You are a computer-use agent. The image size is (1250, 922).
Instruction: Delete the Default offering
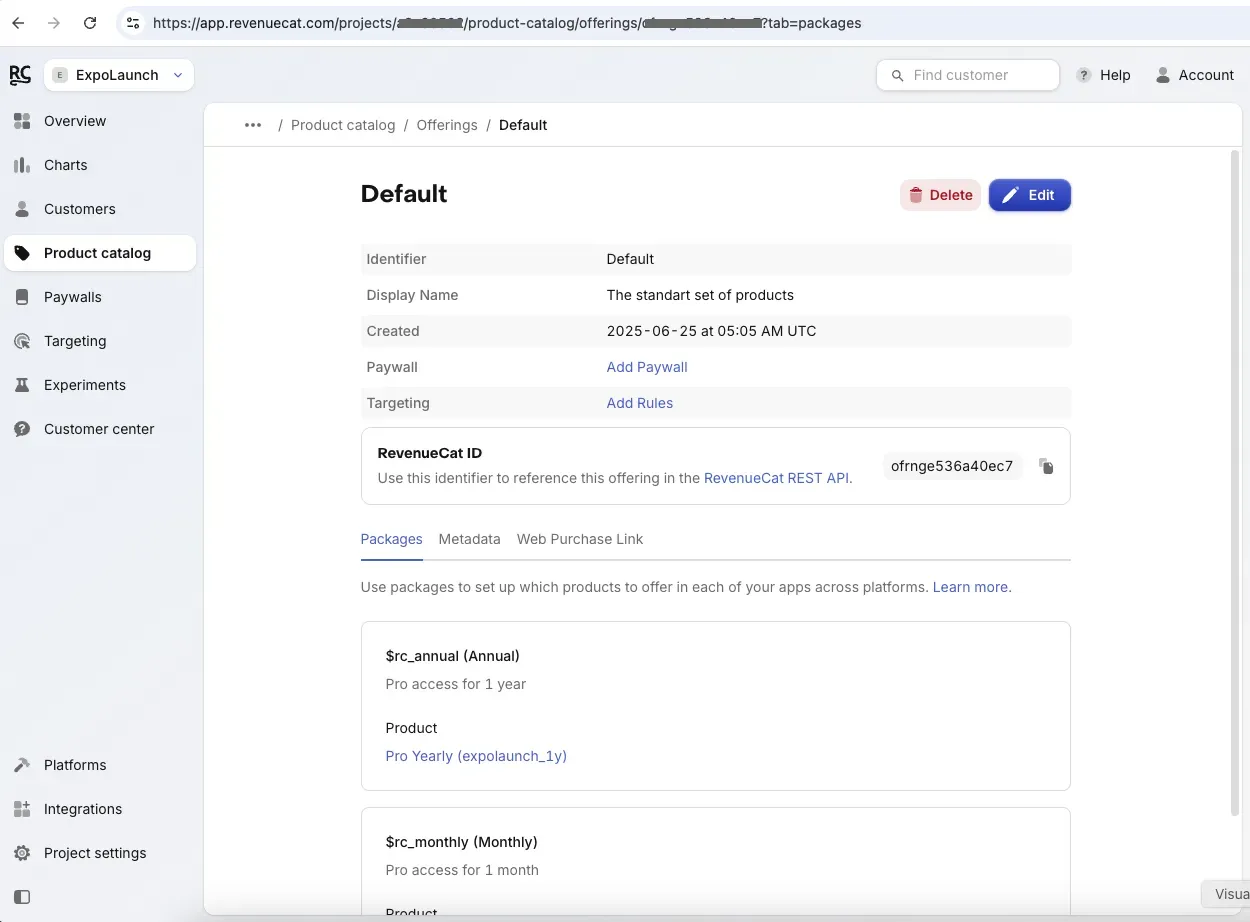coord(940,195)
